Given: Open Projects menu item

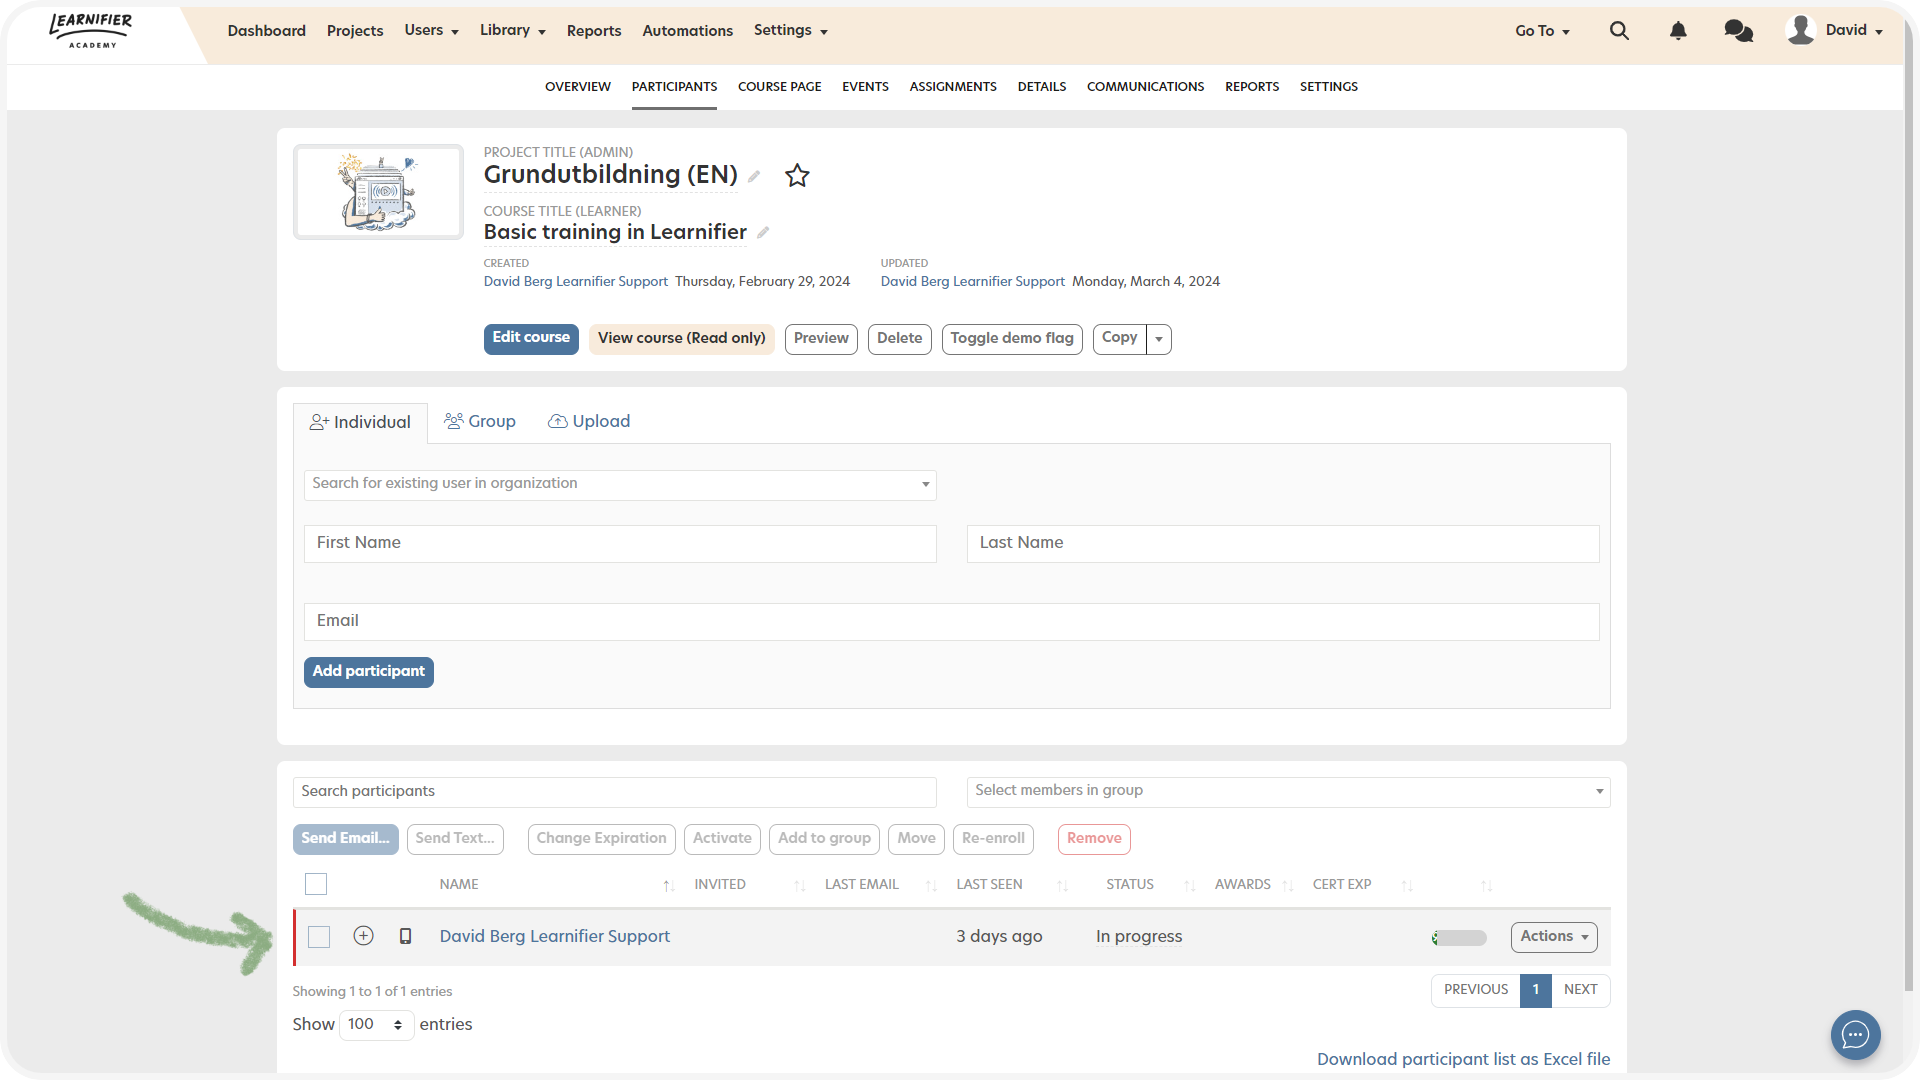Looking at the screenshot, I should tap(355, 31).
